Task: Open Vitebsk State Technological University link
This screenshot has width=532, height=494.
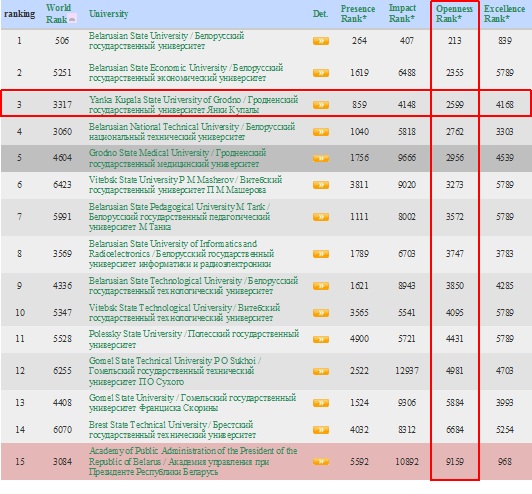Action: [x=184, y=312]
